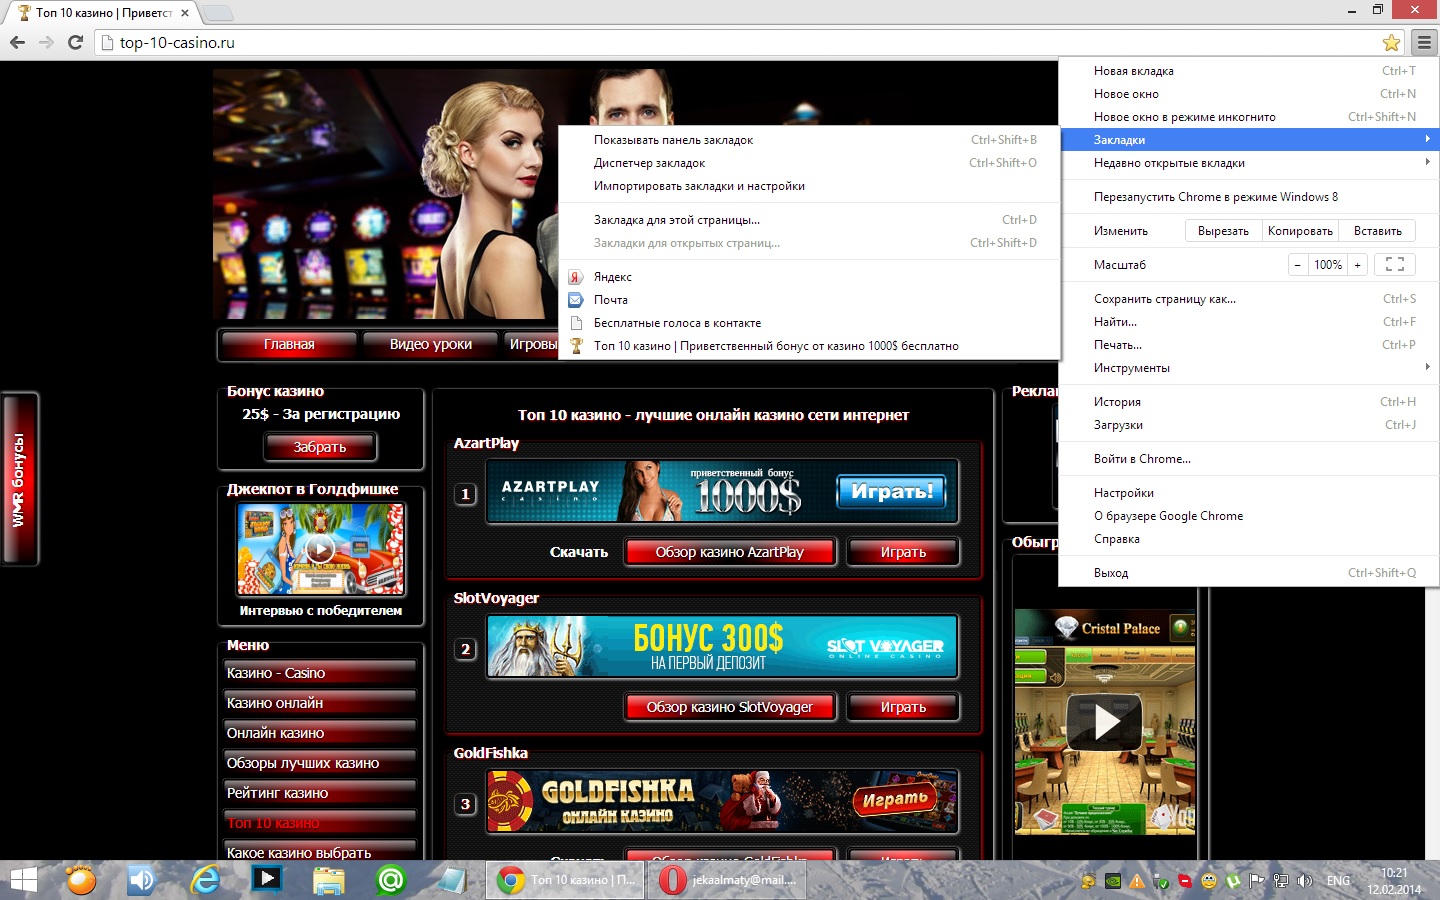Decrease zoom with the minus button
This screenshot has width=1440, height=900.
pos(1297,265)
